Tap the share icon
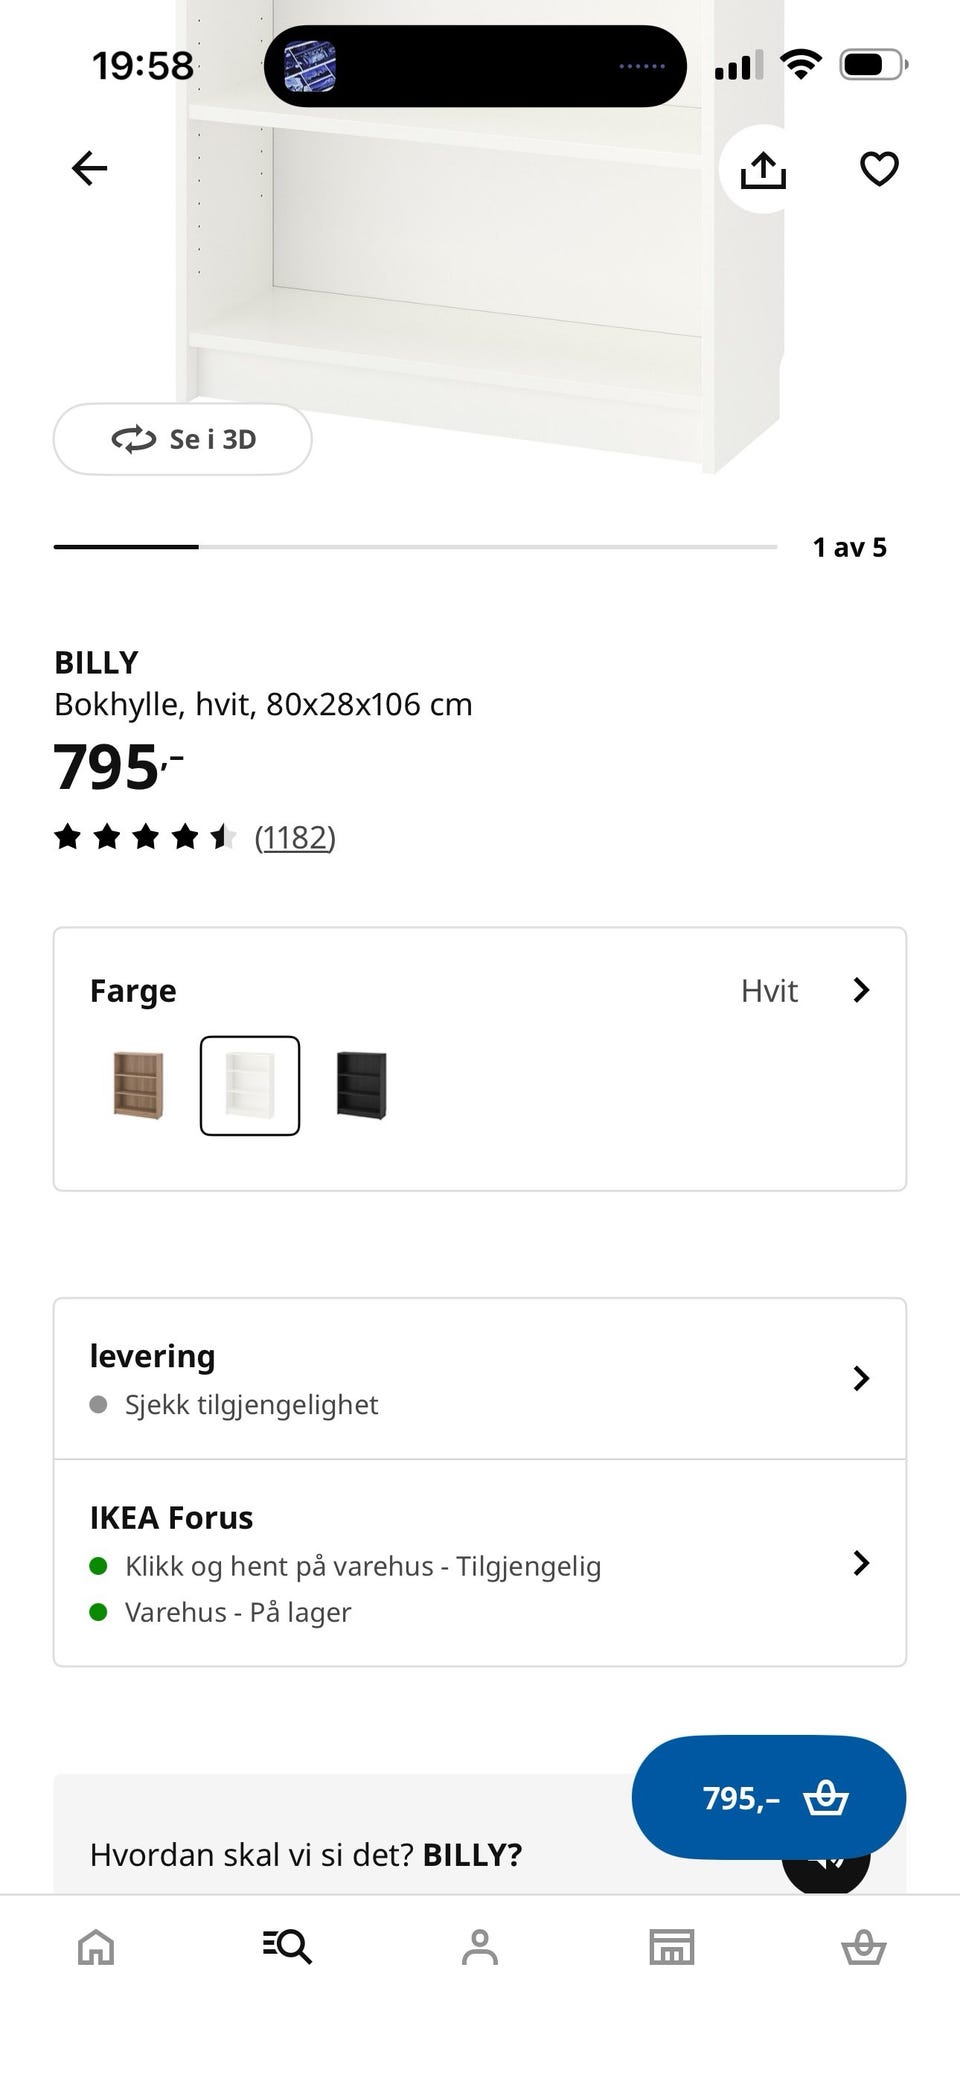Image resolution: width=960 pixels, height=2081 pixels. pos(763,169)
